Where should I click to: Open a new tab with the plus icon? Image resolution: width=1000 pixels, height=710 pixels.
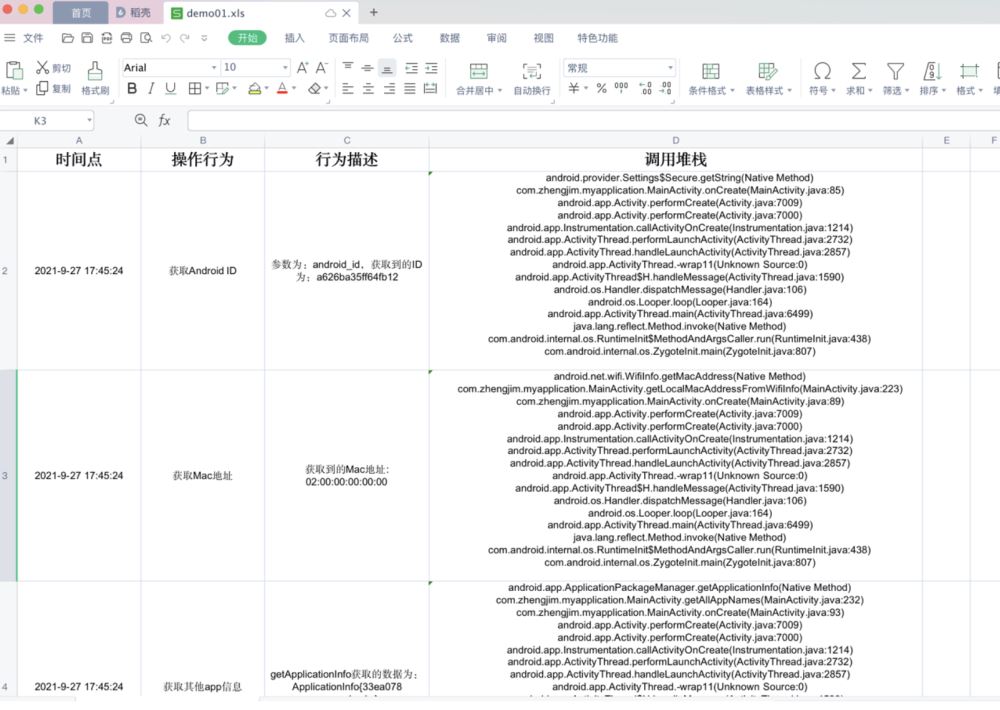coord(374,12)
